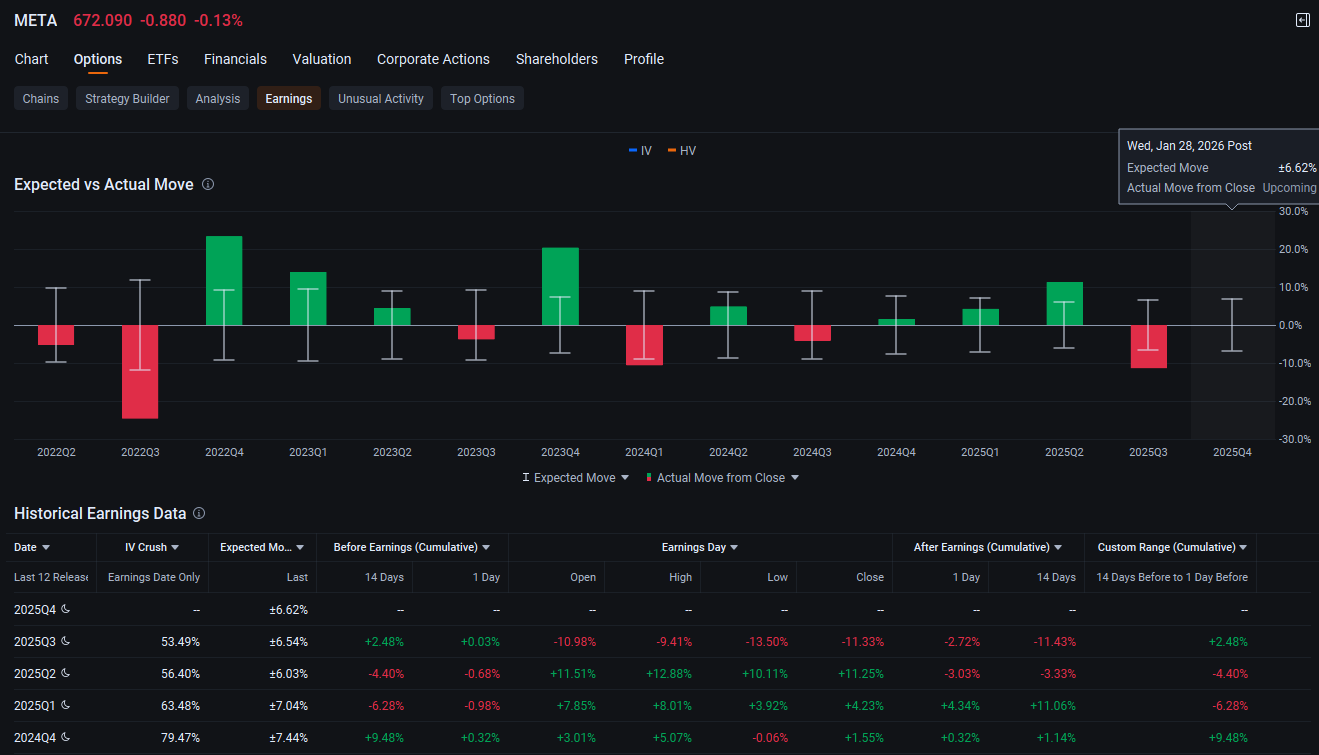This screenshot has width=1319, height=755.
Task: Click the ±6.03% expected move cell
Action: click(288, 673)
